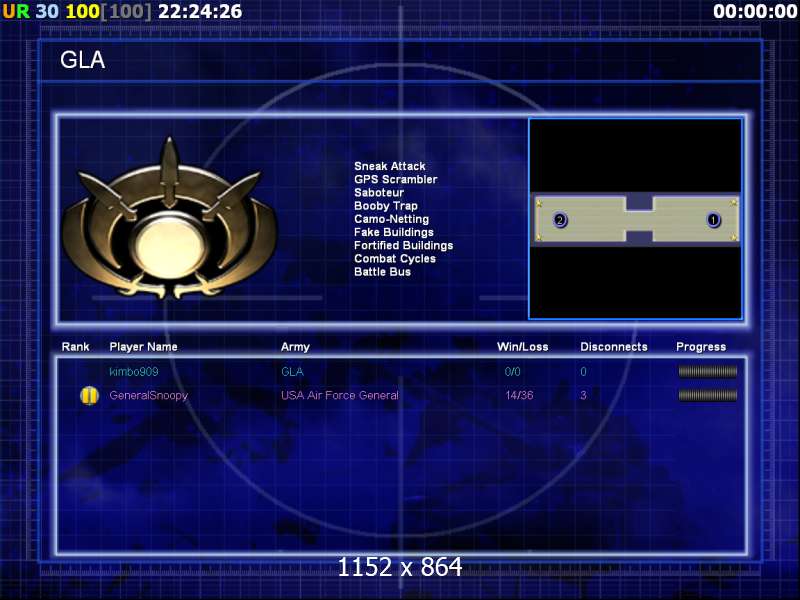
Task: Select player kimbo909
Action: pyautogui.click(x=134, y=372)
